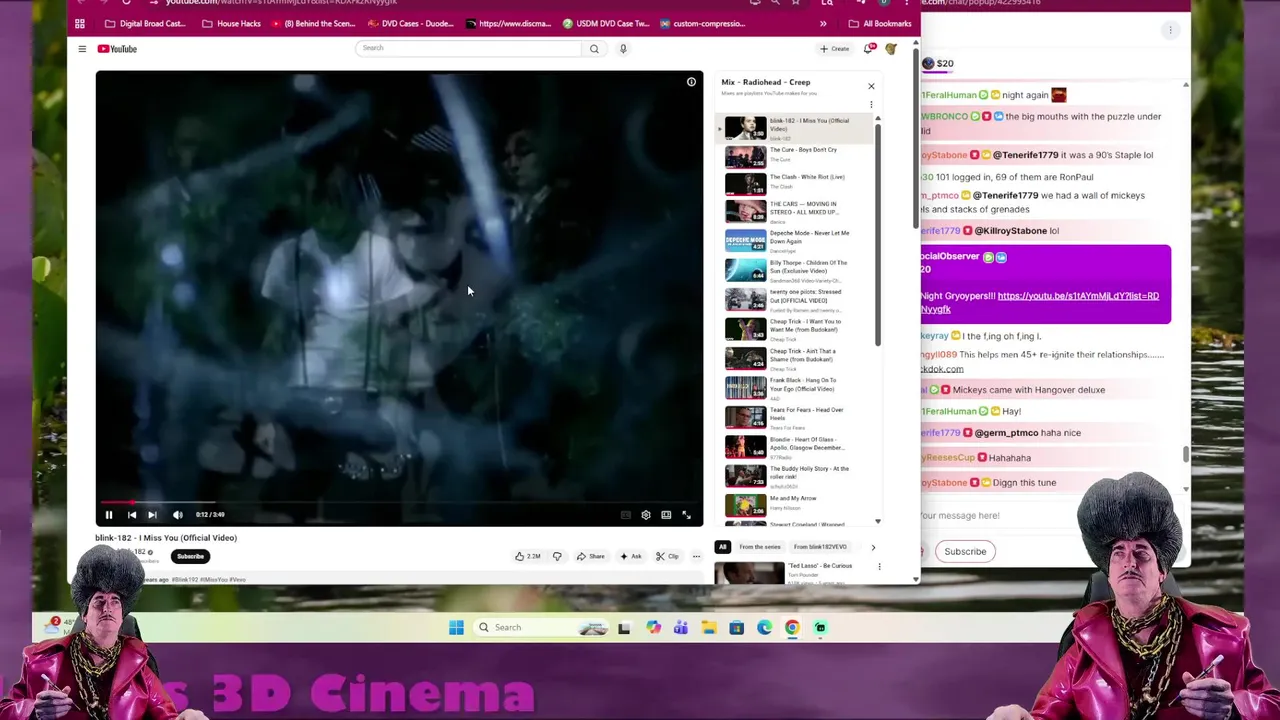Go to YouTube home via logo

117,48
